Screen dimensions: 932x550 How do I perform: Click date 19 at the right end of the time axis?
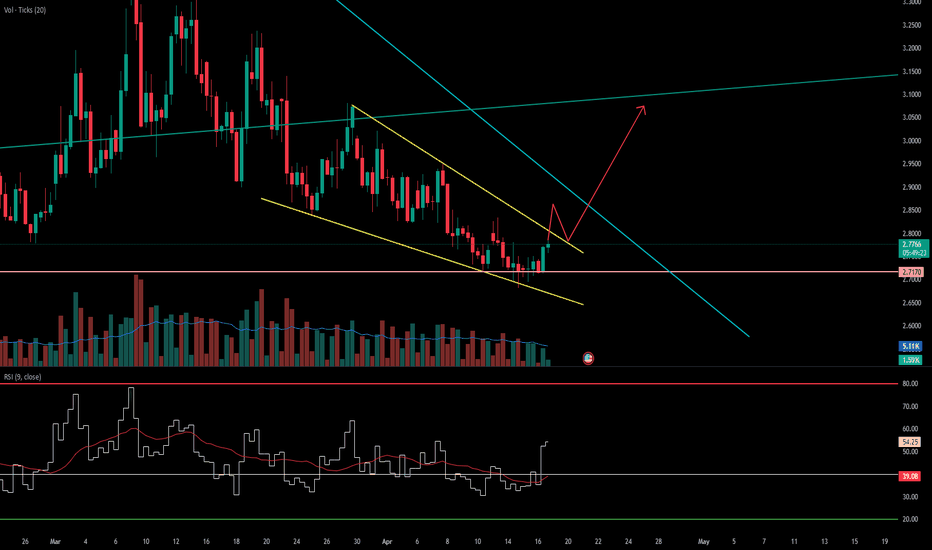pos(885,542)
